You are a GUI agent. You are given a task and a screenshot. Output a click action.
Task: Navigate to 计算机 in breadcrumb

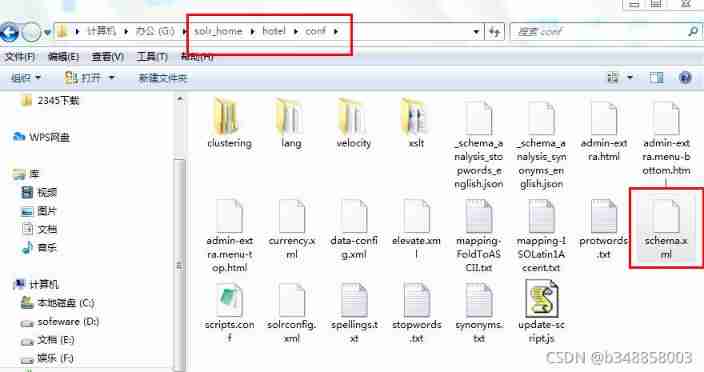click(x=101, y=31)
